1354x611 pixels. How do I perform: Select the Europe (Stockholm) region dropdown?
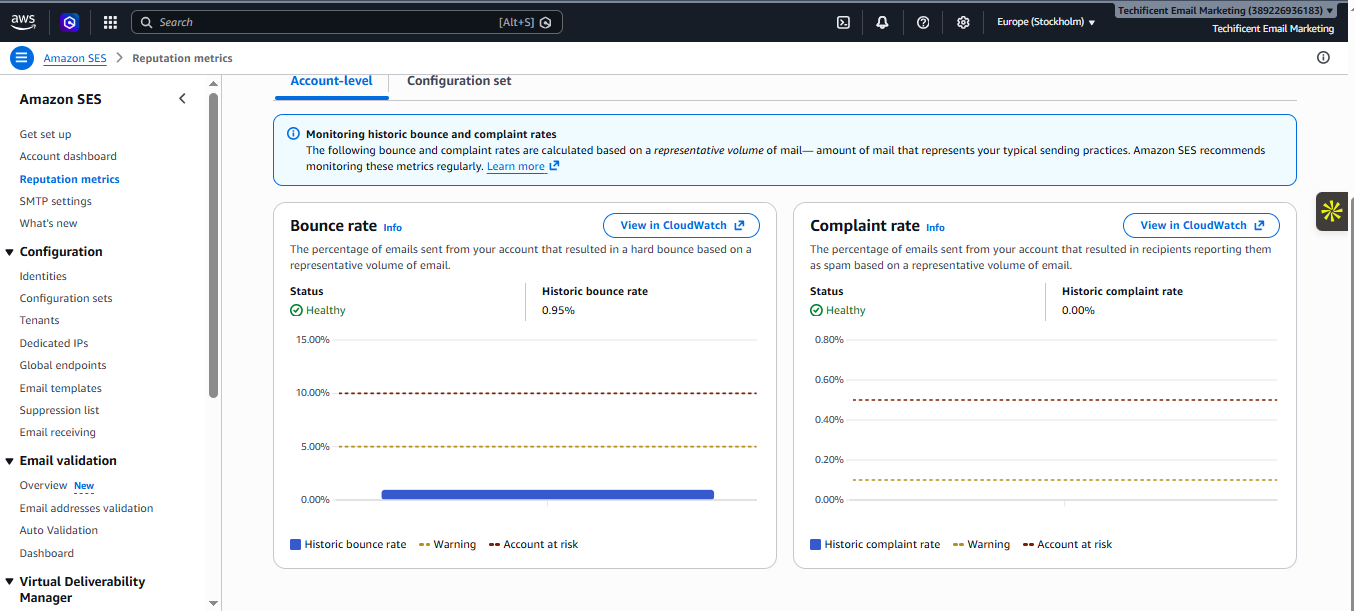[1046, 22]
